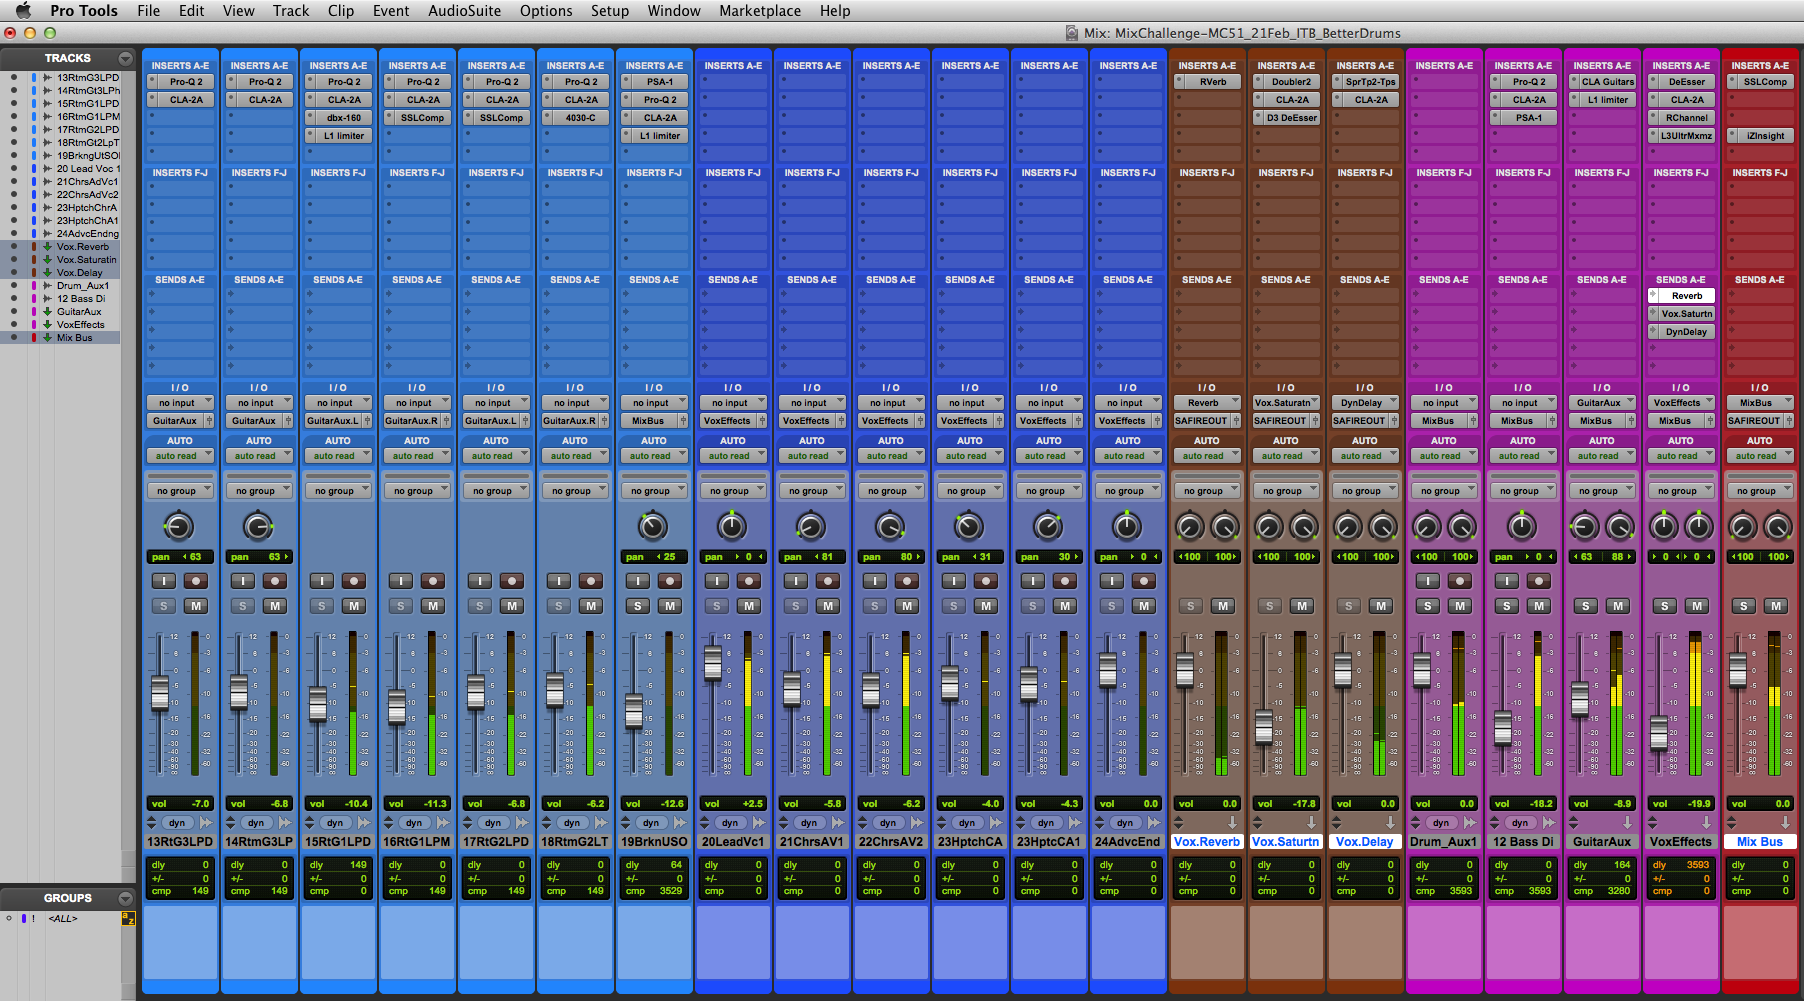The height and width of the screenshot is (1001, 1804).
Task: Click the aux track type arrow on Mix Bus strip
Action: click(x=1785, y=823)
